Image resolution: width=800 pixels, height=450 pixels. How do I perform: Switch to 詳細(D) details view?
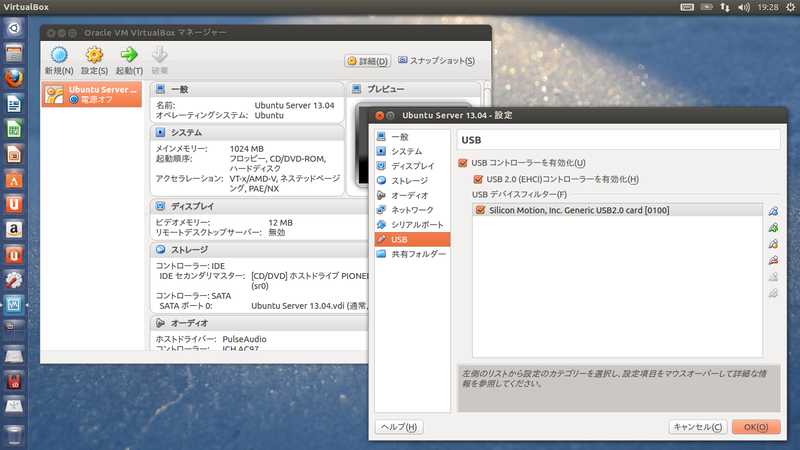pyautogui.click(x=367, y=61)
